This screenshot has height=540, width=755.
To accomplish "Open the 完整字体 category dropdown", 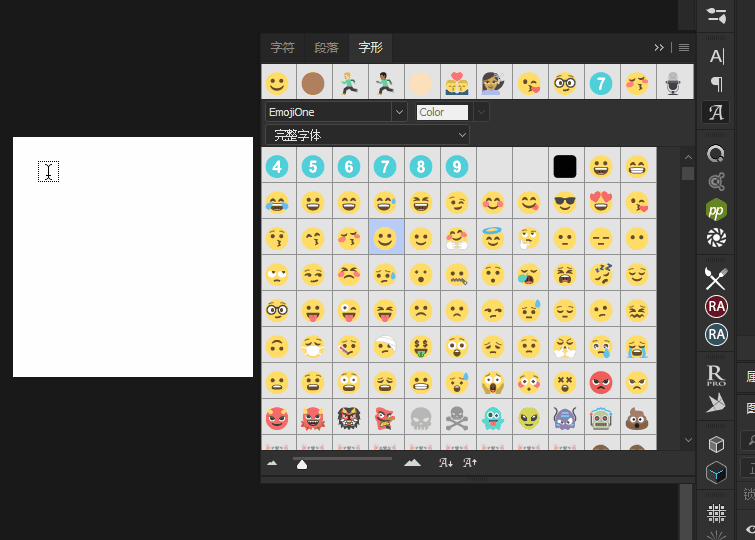I will click(x=367, y=135).
